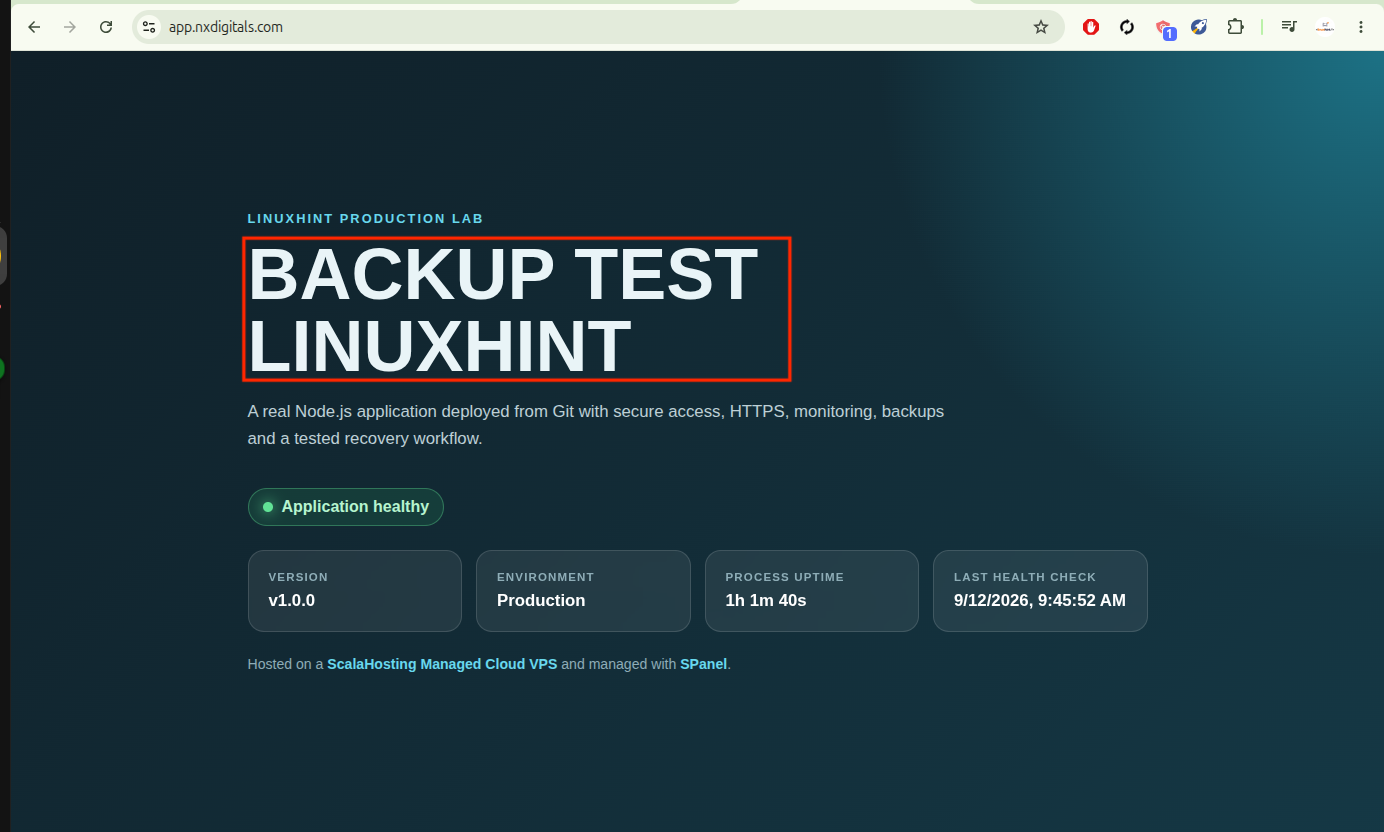This screenshot has height=832, width=1384.
Task: Bookmark this page with the star icon
Action: (1041, 27)
